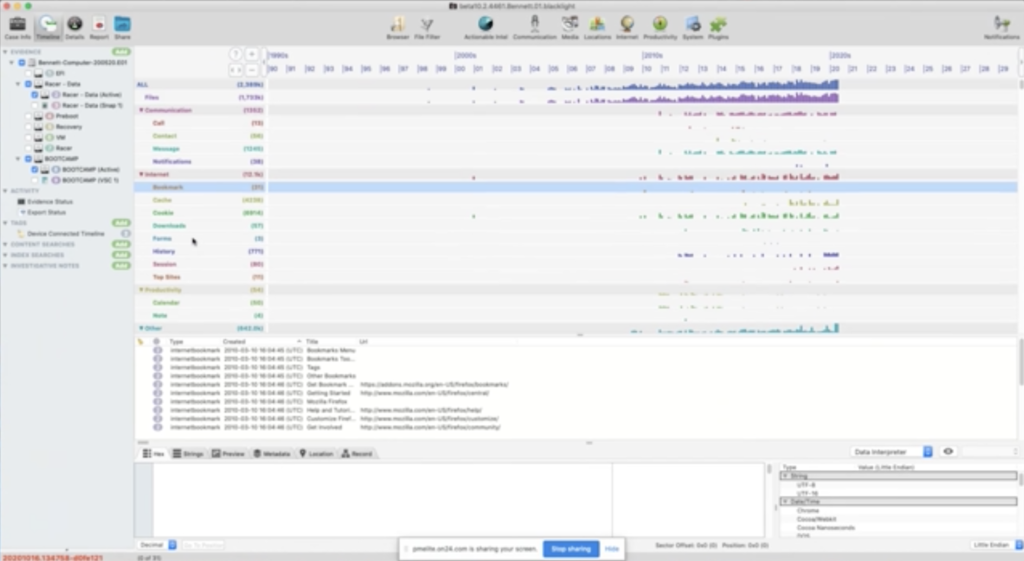Click the Communication toolbar icon

click(x=534, y=26)
